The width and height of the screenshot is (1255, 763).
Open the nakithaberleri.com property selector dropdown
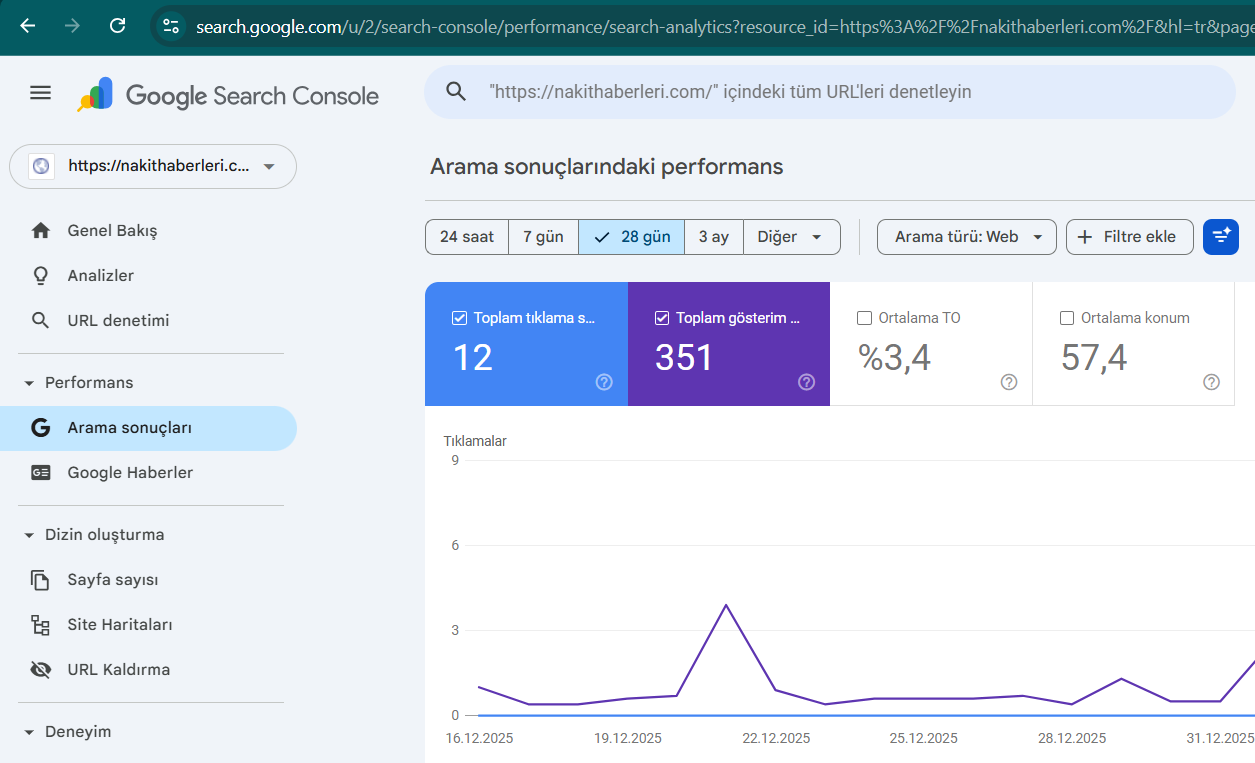click(x=153, y=166)
